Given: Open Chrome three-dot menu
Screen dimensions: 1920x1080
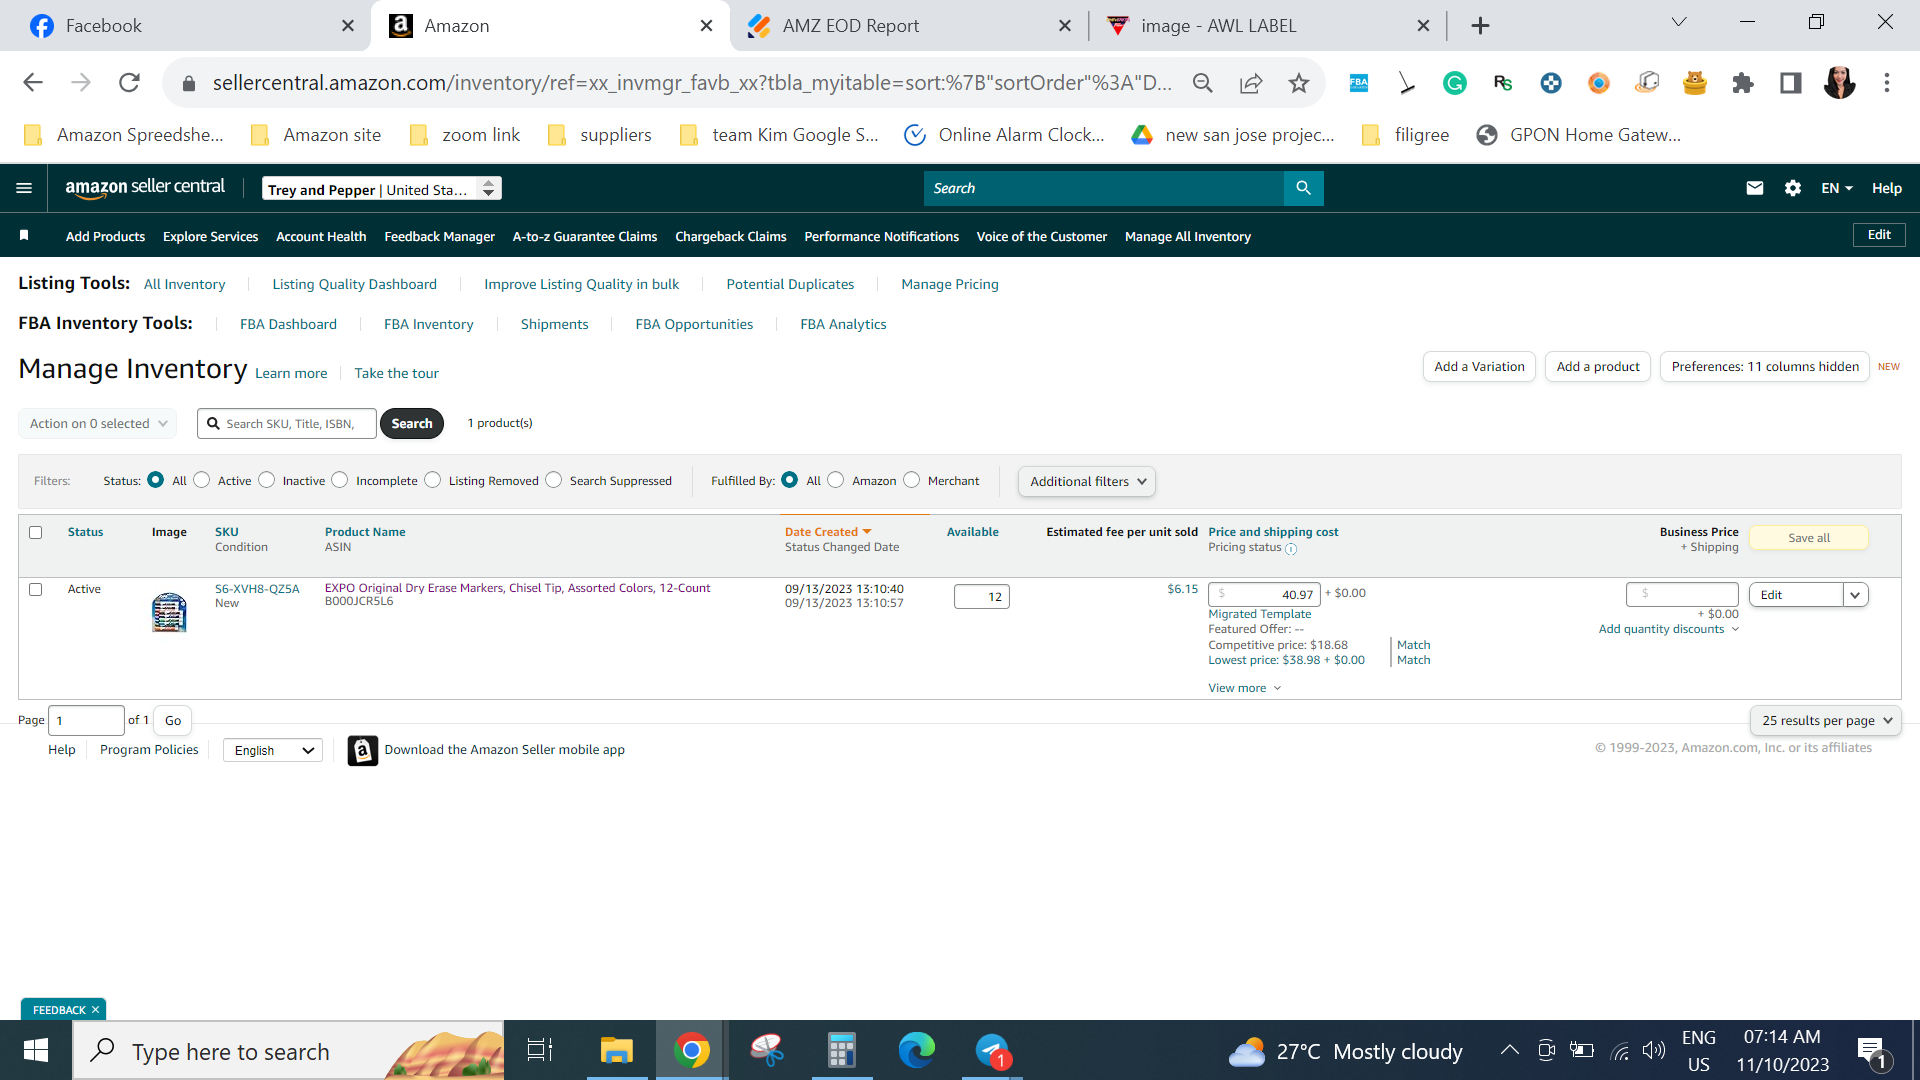Looking at the screenshot, I should [1886, 83].
